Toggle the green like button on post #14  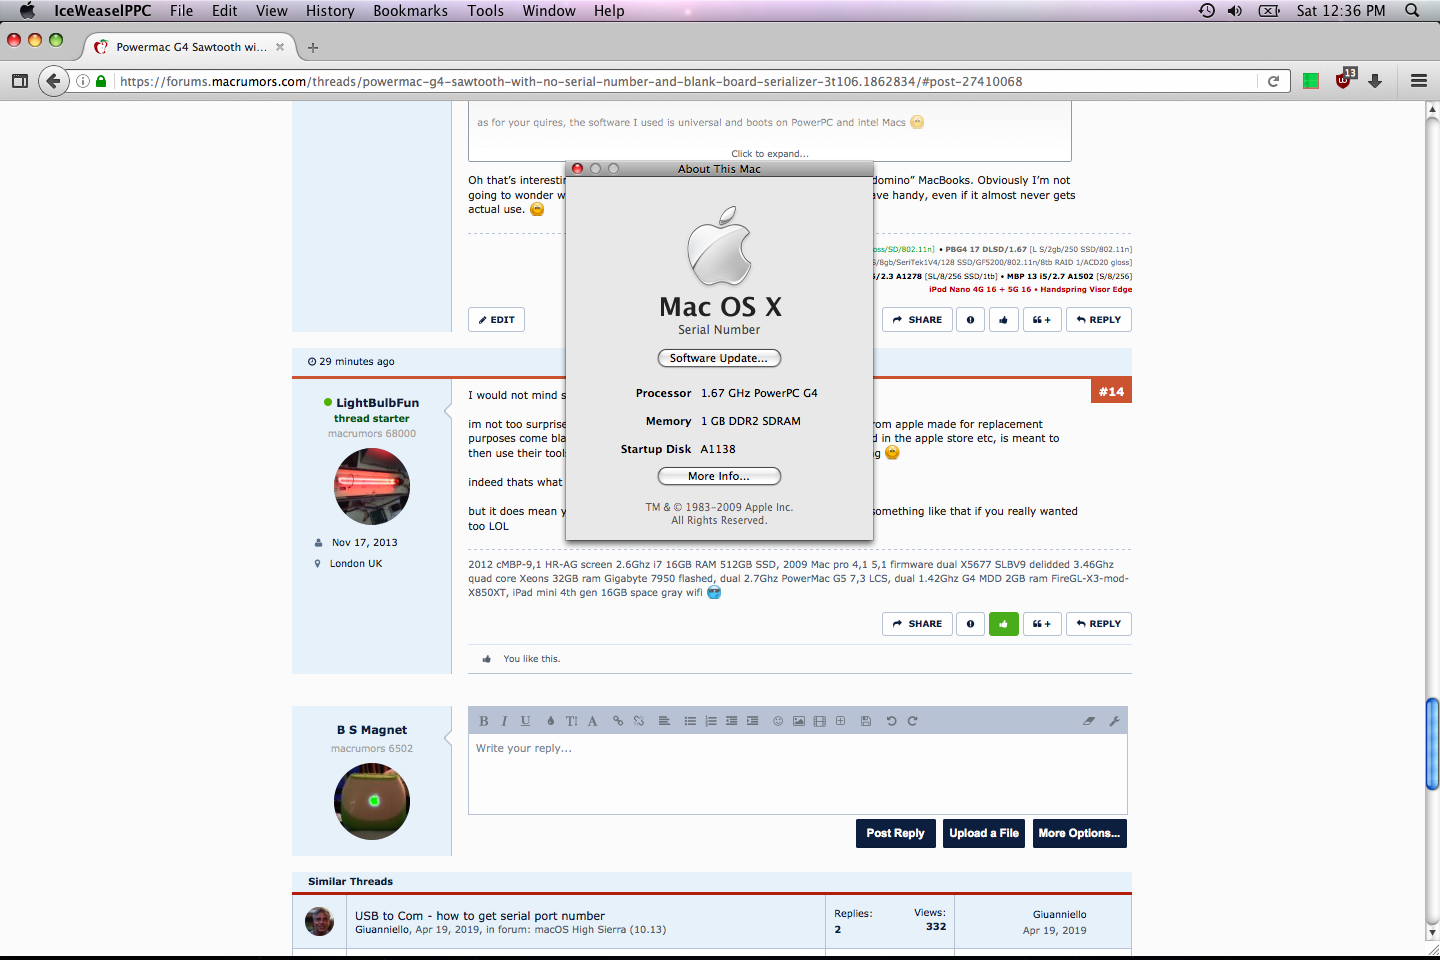pos(1003,624)
